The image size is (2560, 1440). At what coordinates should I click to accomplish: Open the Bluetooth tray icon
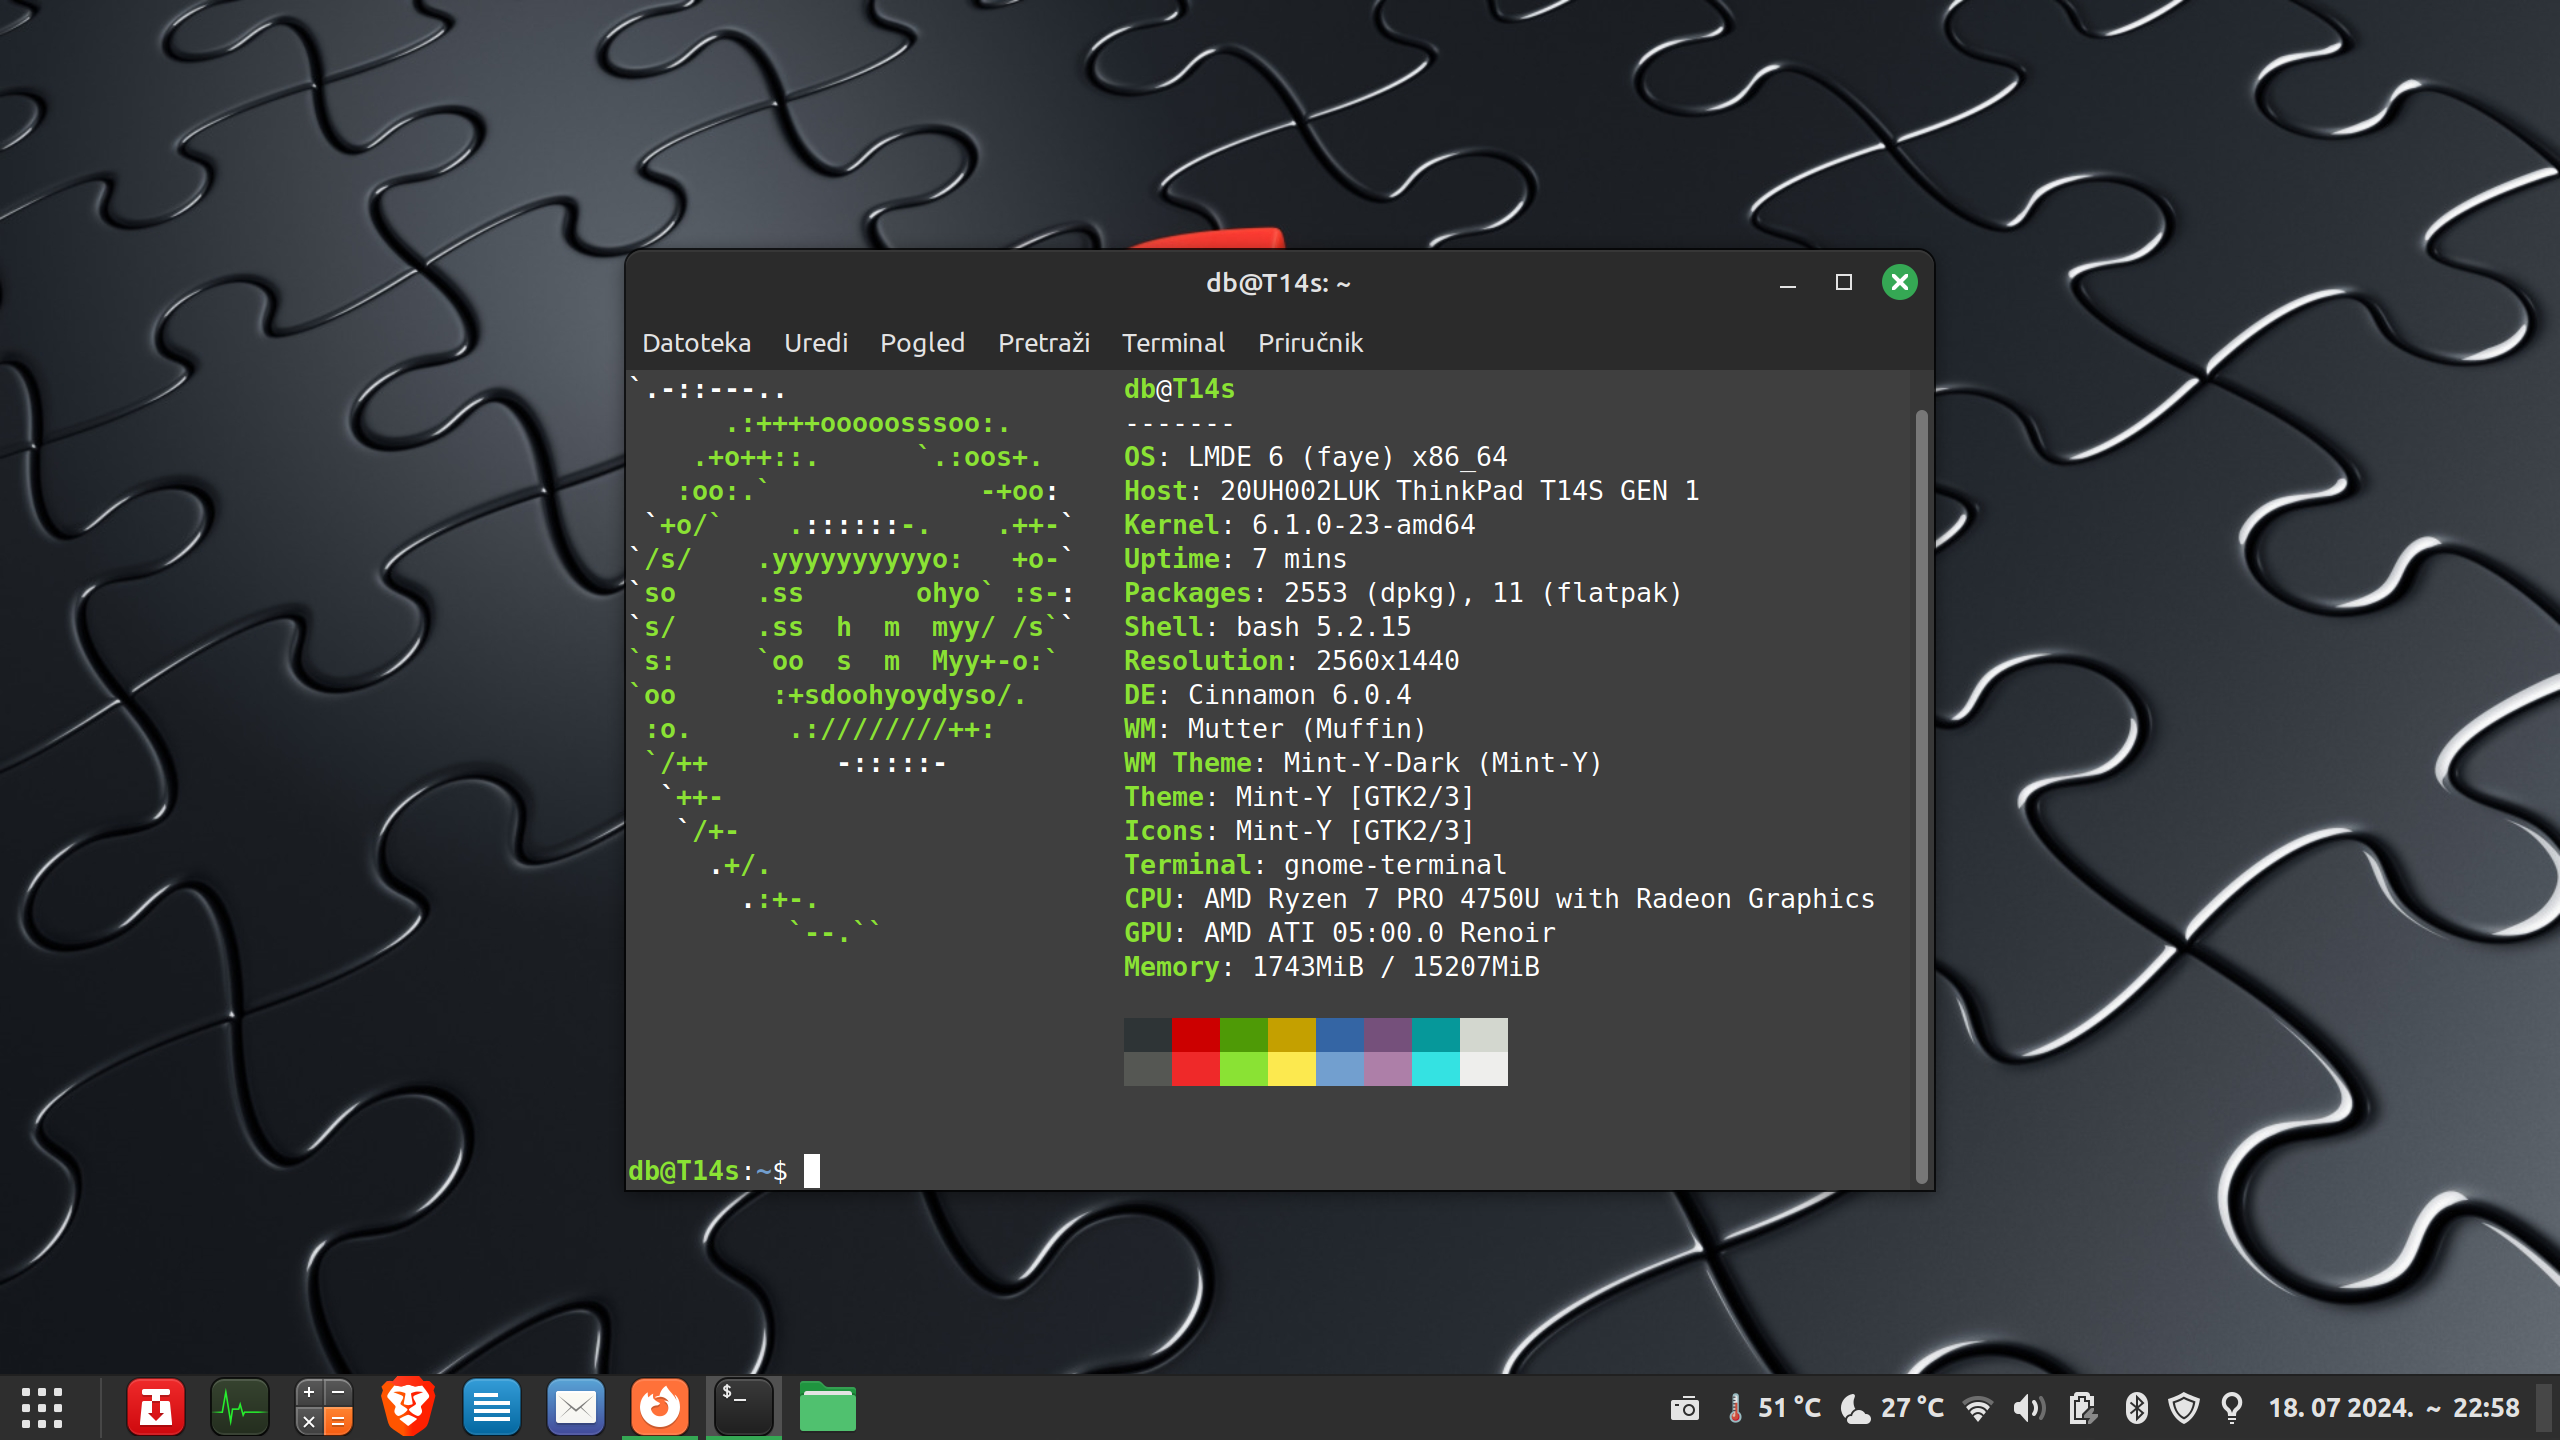(2136, 1408)
